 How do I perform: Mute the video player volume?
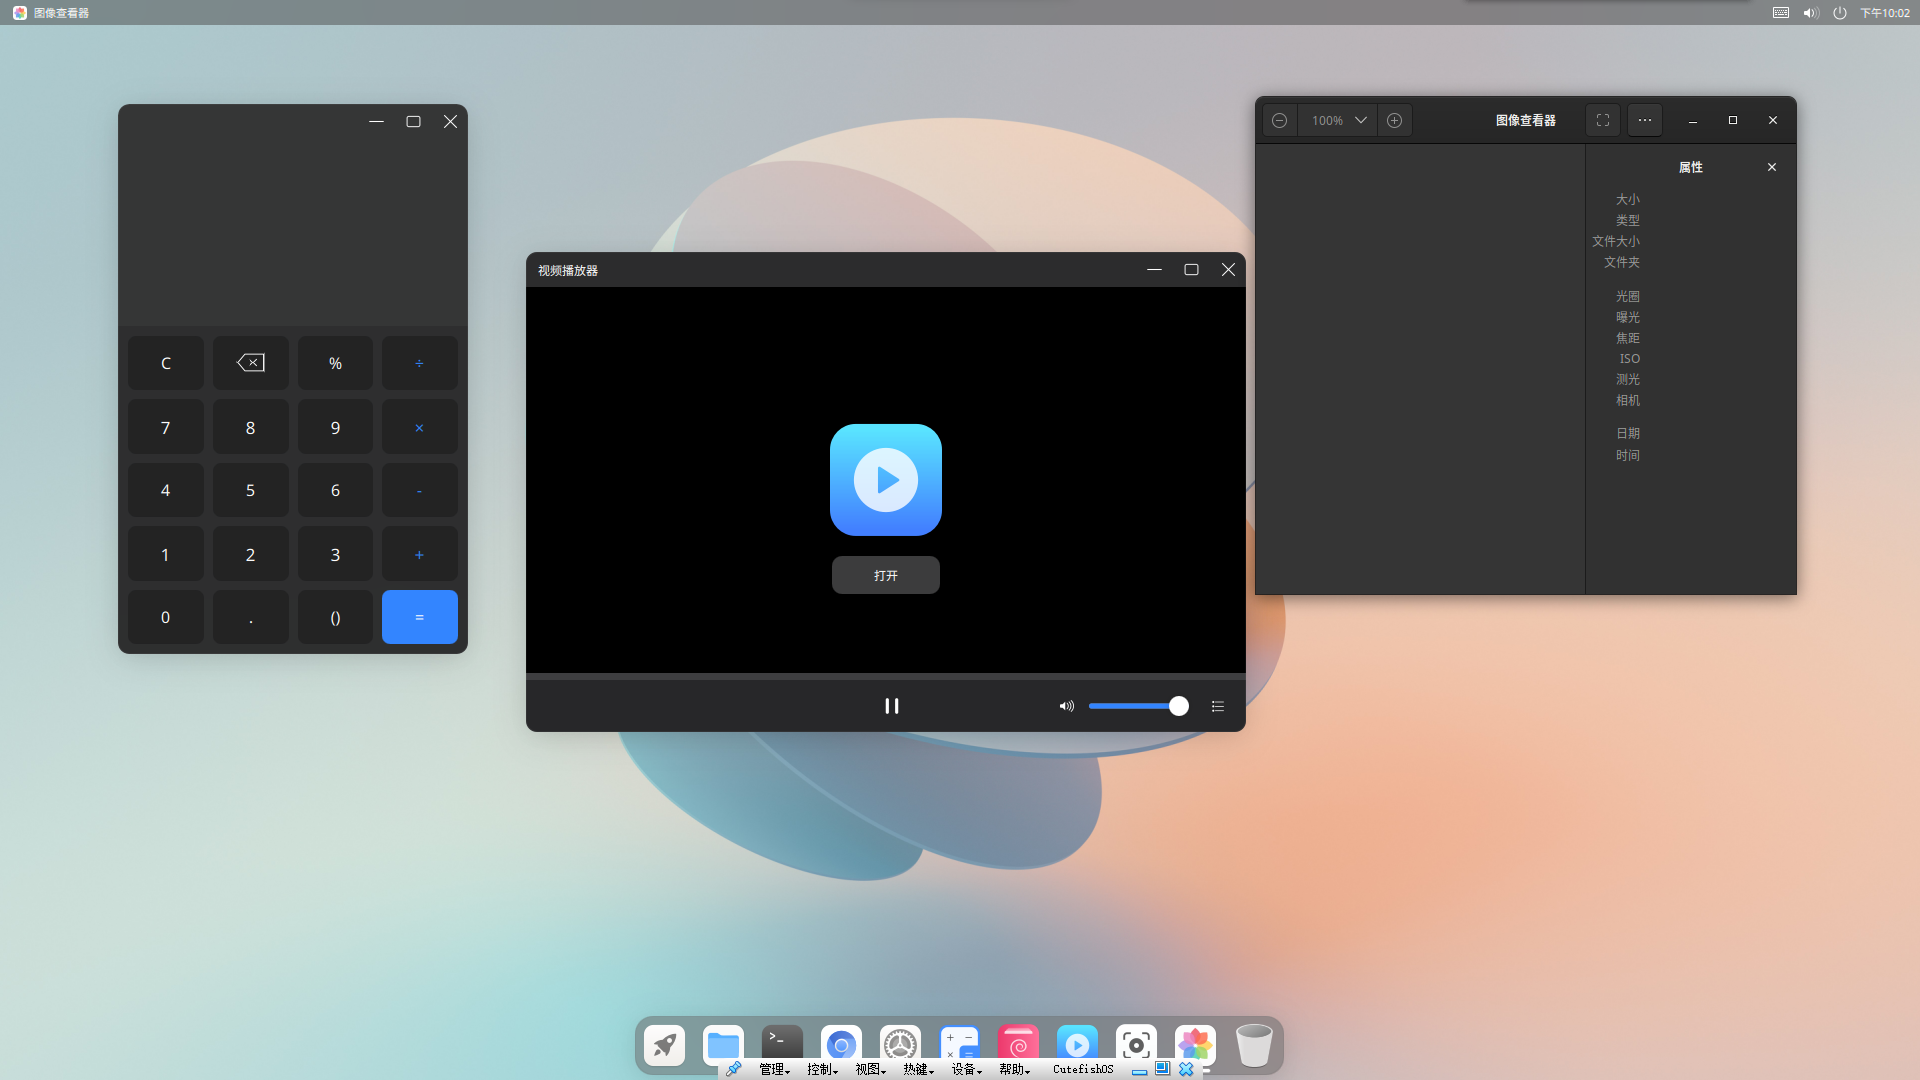point(1065,706)
